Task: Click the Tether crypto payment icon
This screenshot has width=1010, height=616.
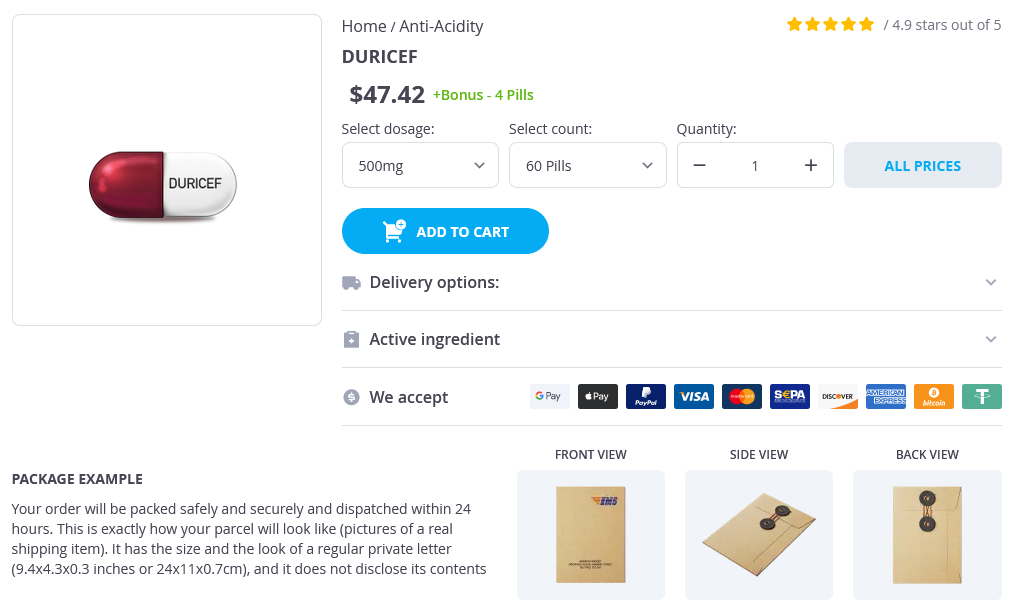Action: coord(981,396)
